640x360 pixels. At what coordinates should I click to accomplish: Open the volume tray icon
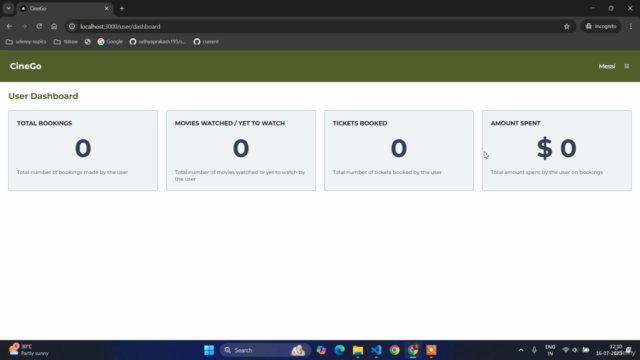(x=575, y=350)
